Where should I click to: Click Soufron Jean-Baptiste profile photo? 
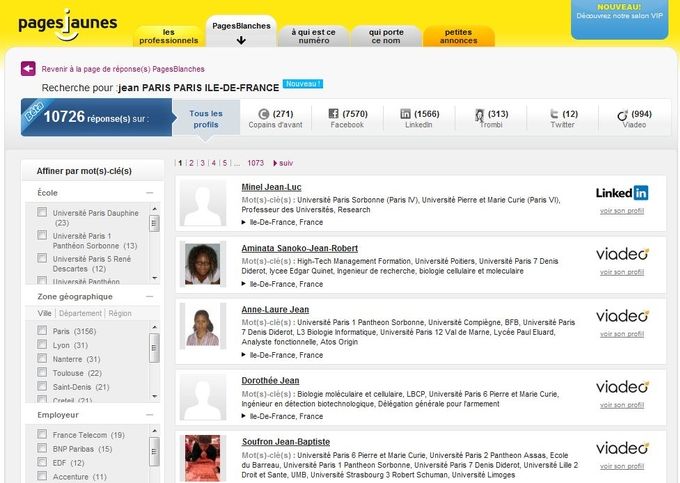(x=203, y=458)
